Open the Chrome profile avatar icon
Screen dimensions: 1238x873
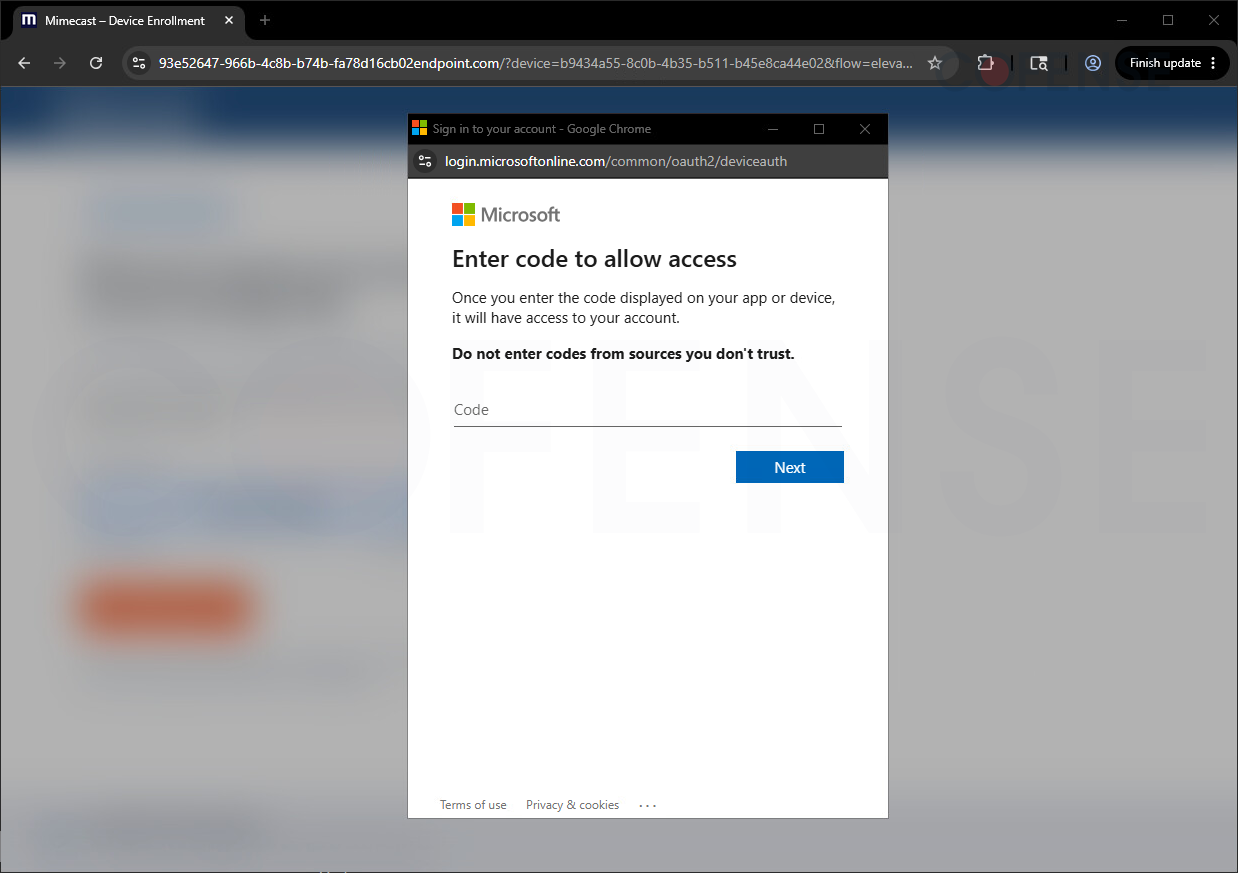[x=1093, y=63]
